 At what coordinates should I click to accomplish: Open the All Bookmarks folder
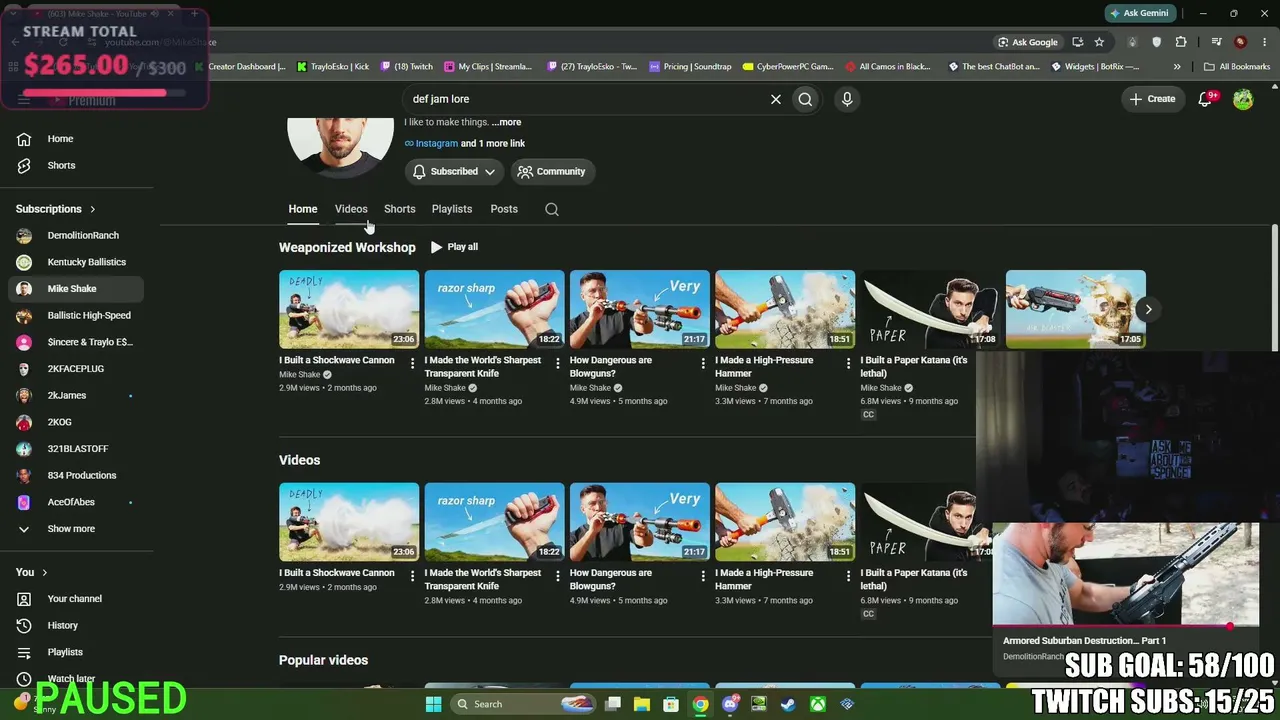[1237, 67]
